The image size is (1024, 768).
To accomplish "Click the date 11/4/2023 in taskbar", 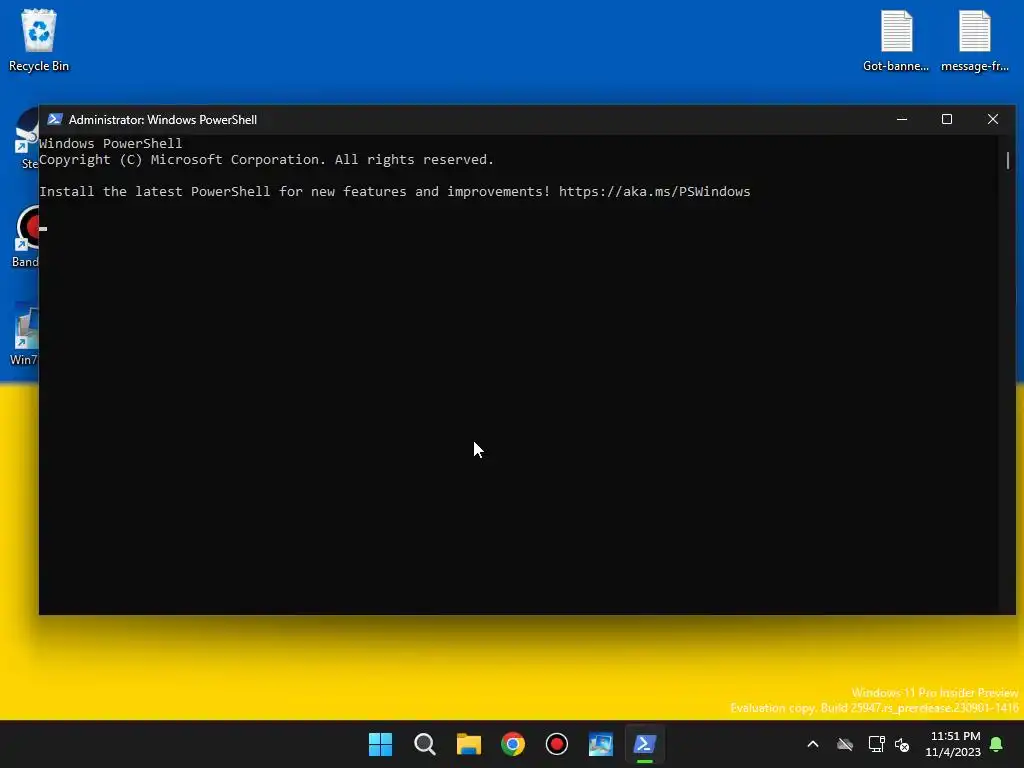I will (953, 752).
